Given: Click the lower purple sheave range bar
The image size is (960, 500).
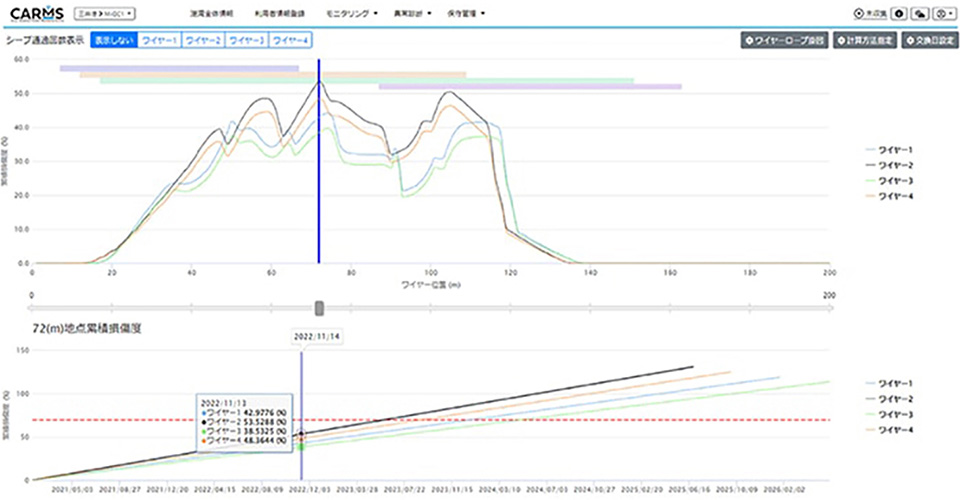Looking at the screenshot, I should point(530,87).
